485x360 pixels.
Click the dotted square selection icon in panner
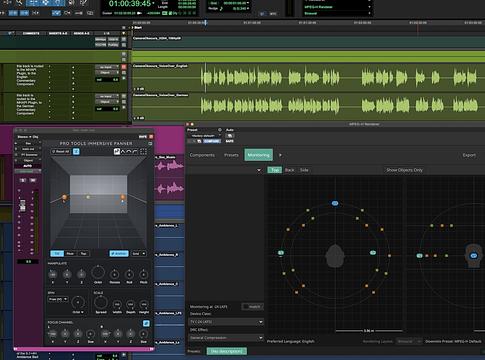(143, 152)
